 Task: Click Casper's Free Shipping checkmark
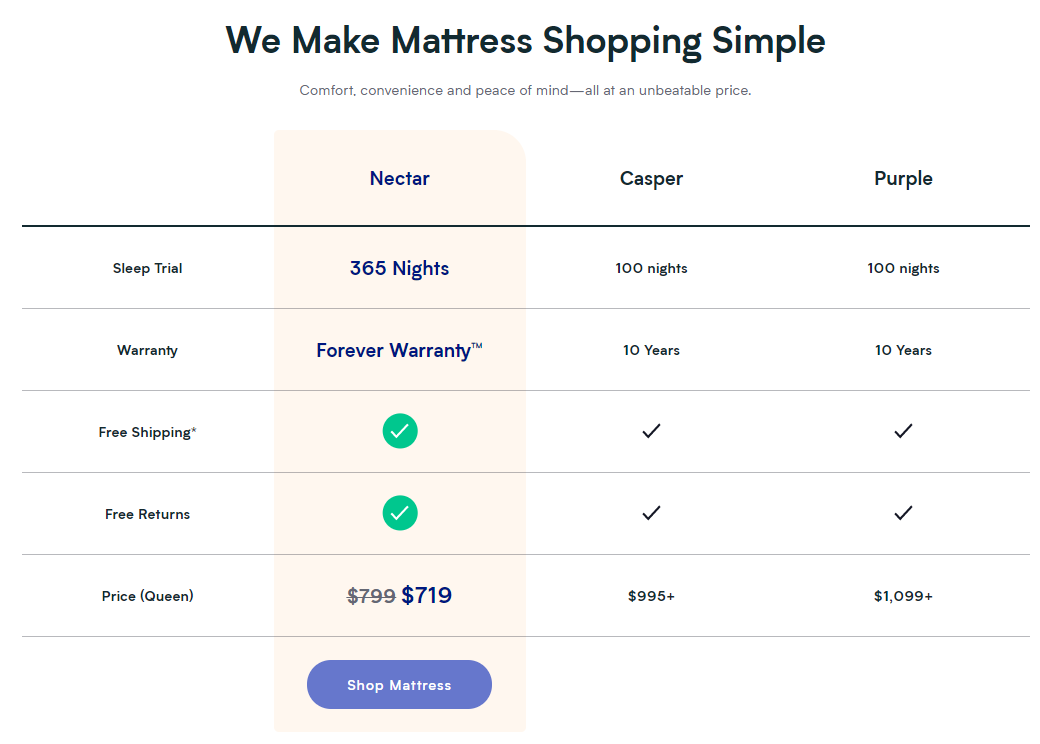point(651,431)
